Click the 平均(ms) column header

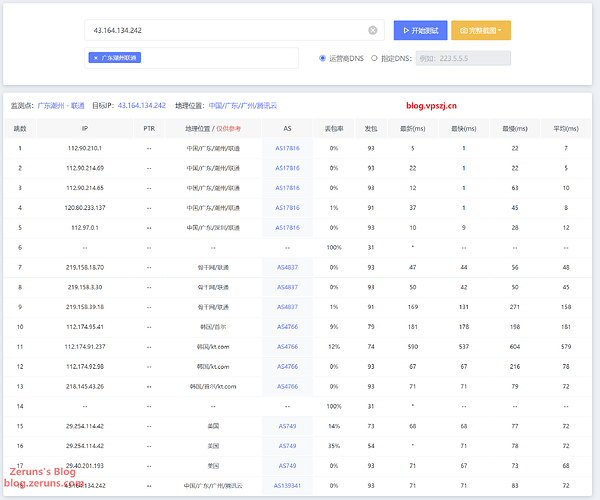[x=566, y=128]
